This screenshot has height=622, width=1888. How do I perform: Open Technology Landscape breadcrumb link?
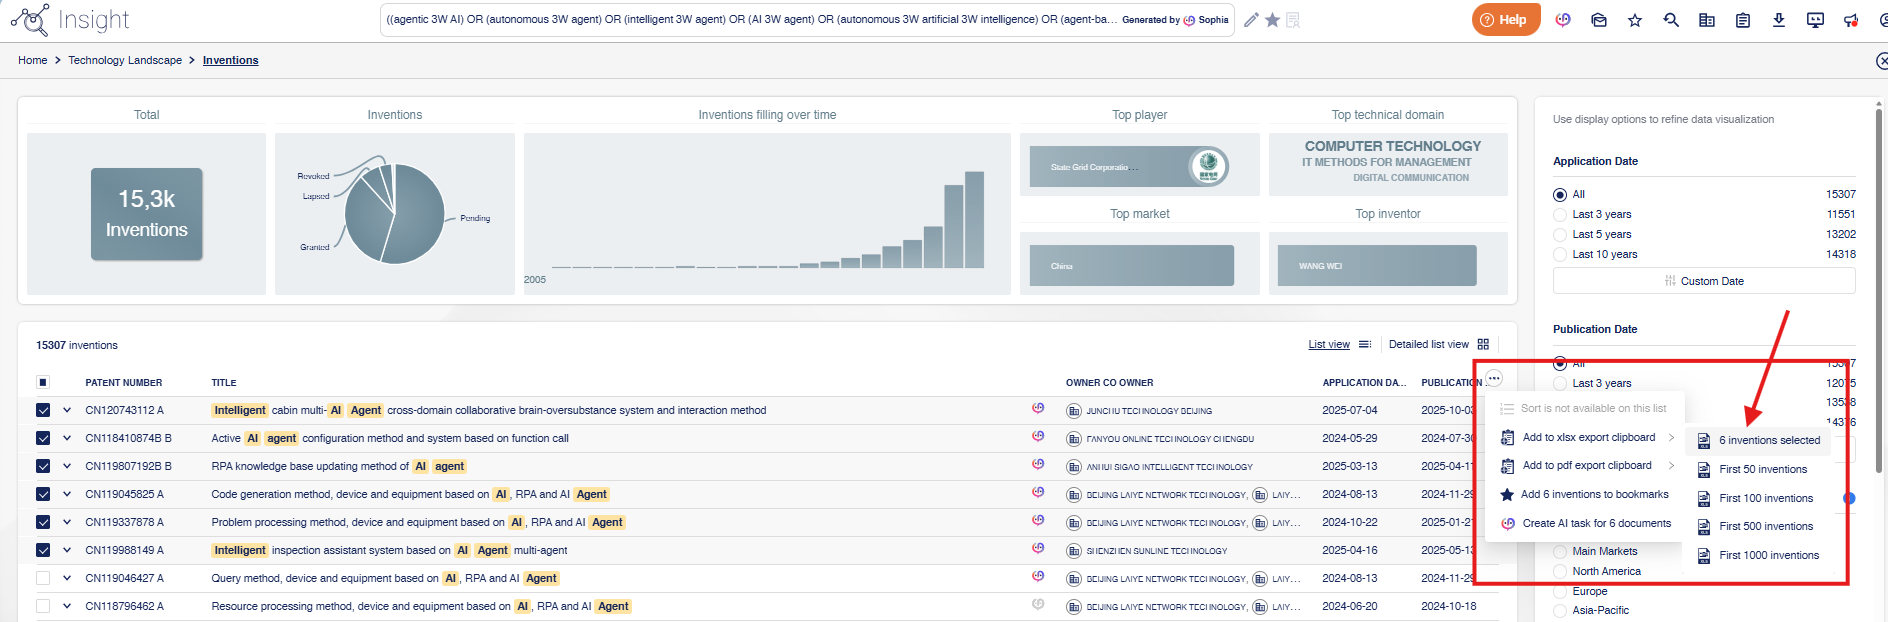coord(125,60)
